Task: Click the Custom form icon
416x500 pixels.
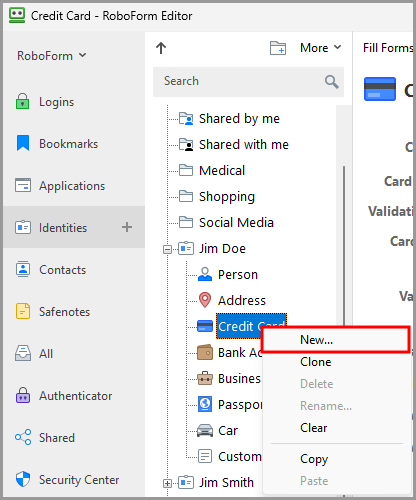Action: 205,456
